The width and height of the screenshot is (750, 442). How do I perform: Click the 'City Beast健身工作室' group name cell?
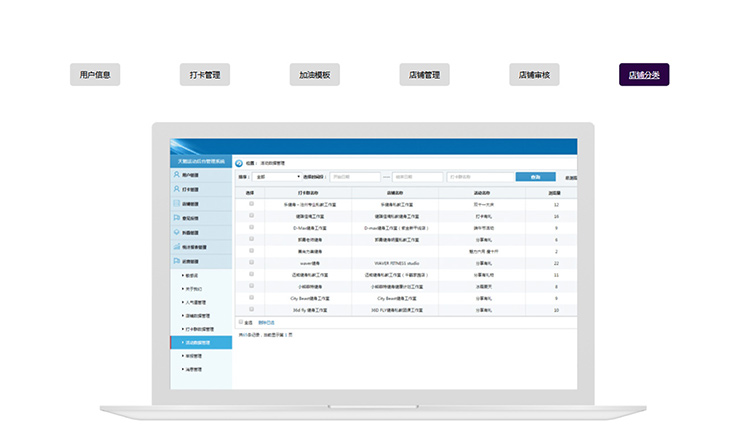309,298
